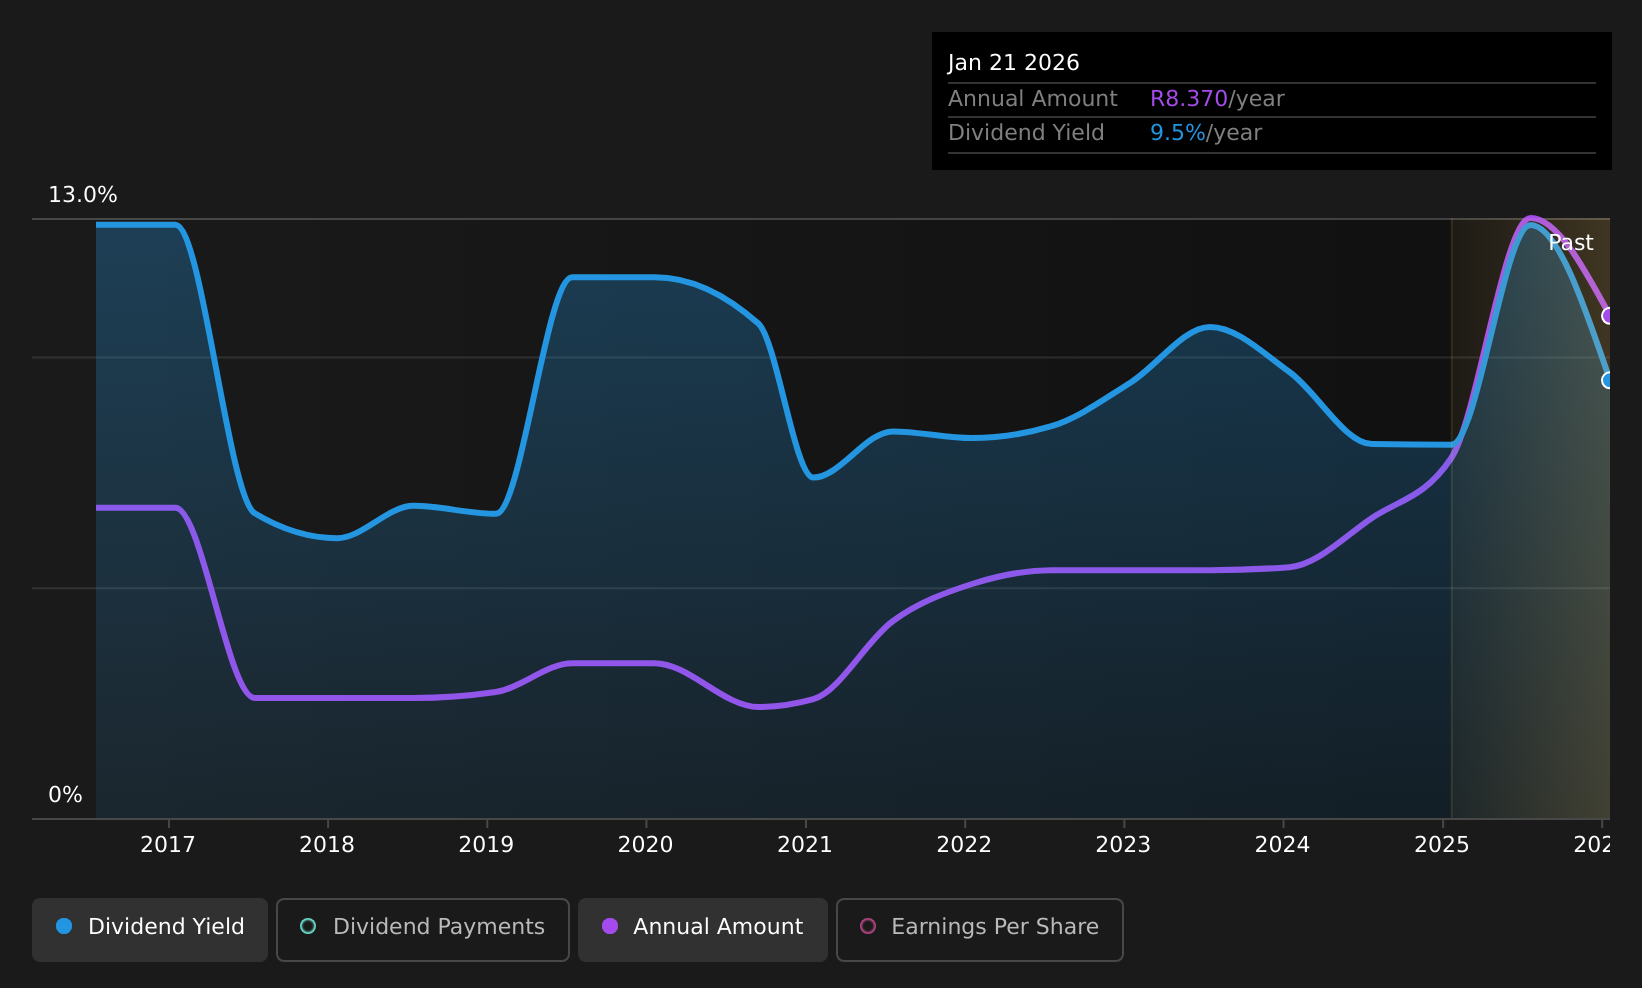Click the 0% y-axis label
This screenshot has height=988, width=1642.
[x=65, y=795]
